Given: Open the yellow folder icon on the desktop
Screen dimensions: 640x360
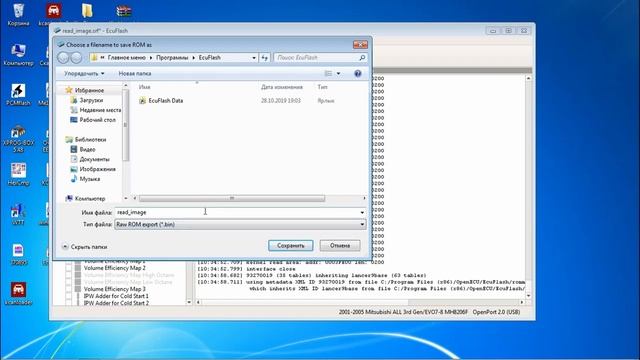Looking at the screenshot, I should (87, 11).
